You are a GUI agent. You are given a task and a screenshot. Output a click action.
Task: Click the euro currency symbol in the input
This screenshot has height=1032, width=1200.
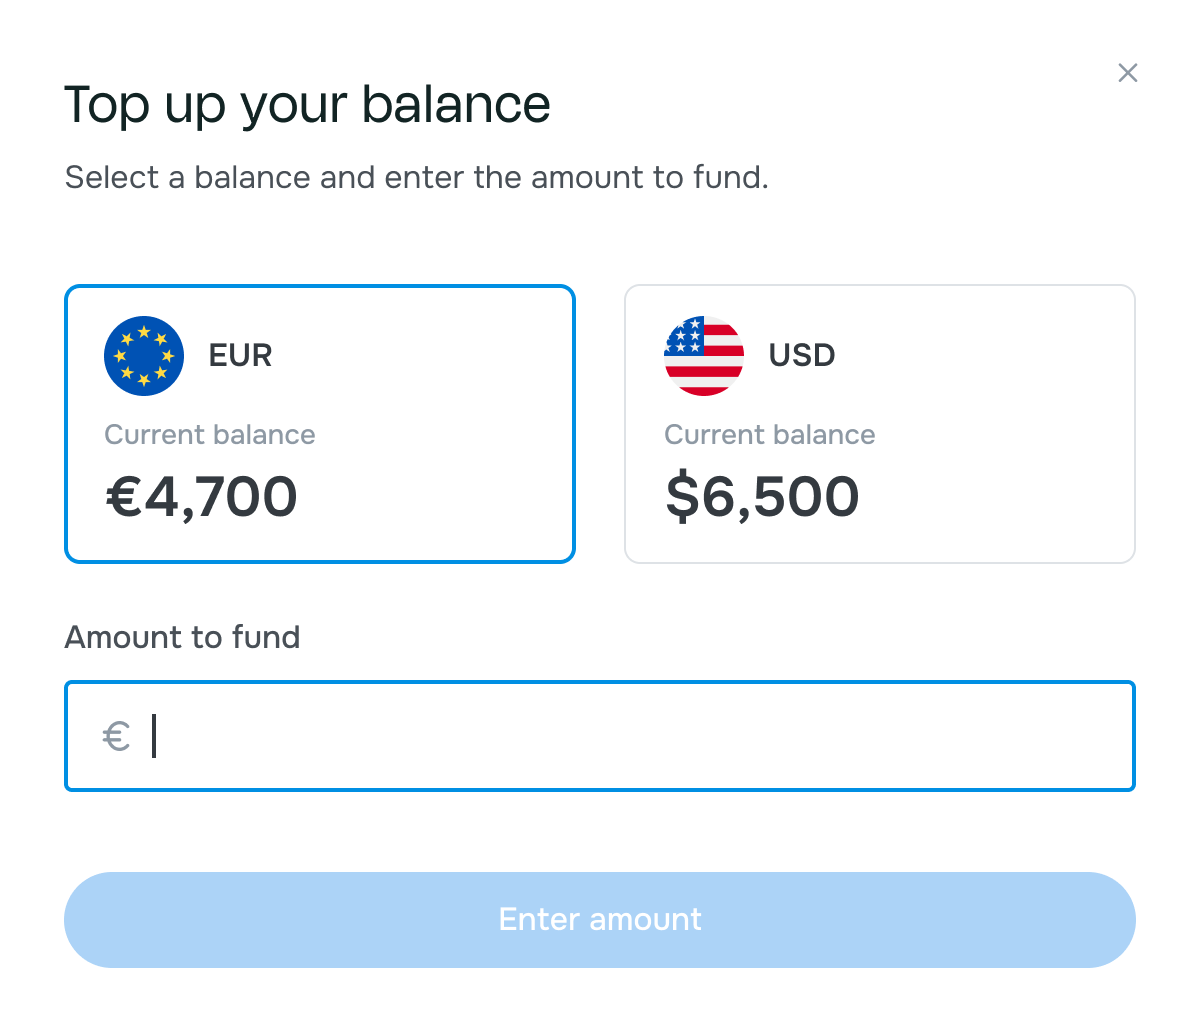coord(116,736)
